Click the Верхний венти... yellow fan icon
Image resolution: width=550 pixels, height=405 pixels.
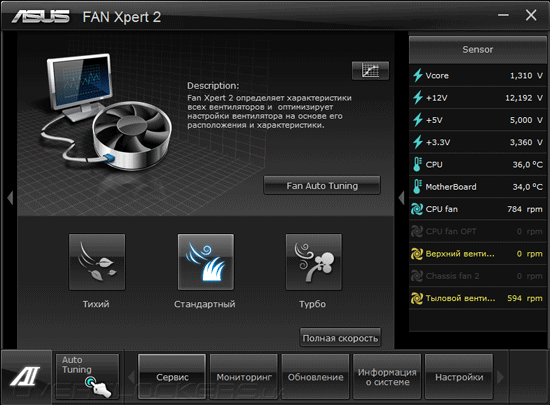point(417,254)
